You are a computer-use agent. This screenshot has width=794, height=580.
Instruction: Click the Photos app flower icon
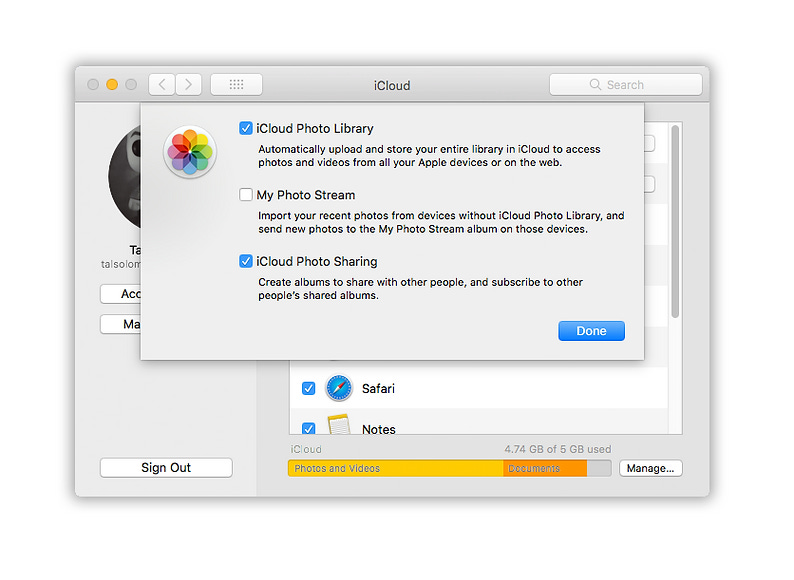(x=190, y=152)
